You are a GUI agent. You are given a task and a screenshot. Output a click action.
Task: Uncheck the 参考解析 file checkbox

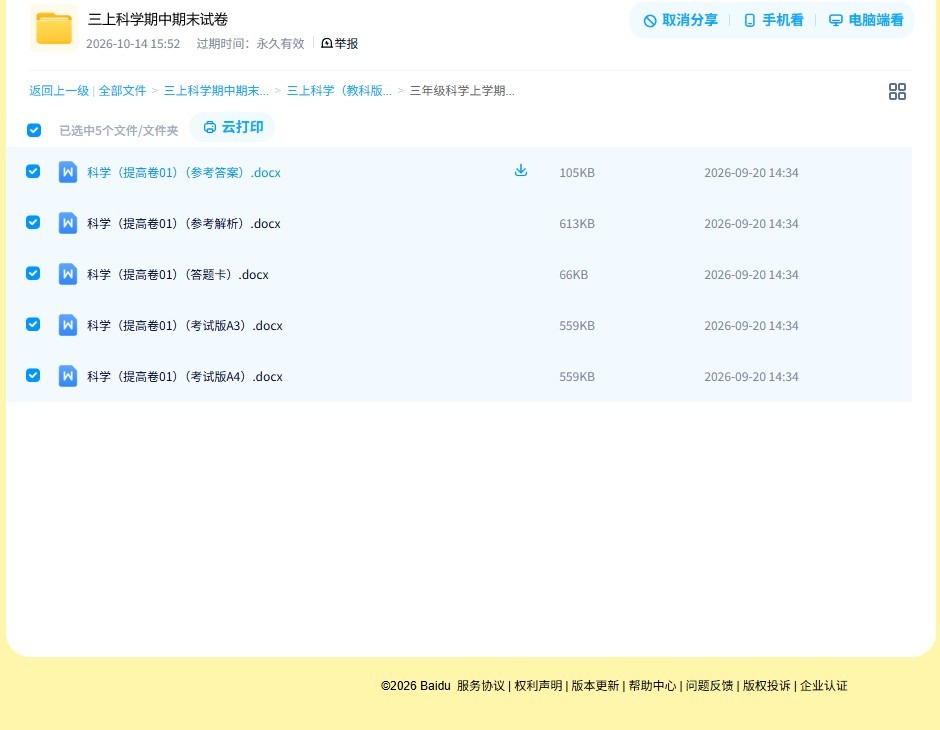pyautogui.click(x=33, y=222)
